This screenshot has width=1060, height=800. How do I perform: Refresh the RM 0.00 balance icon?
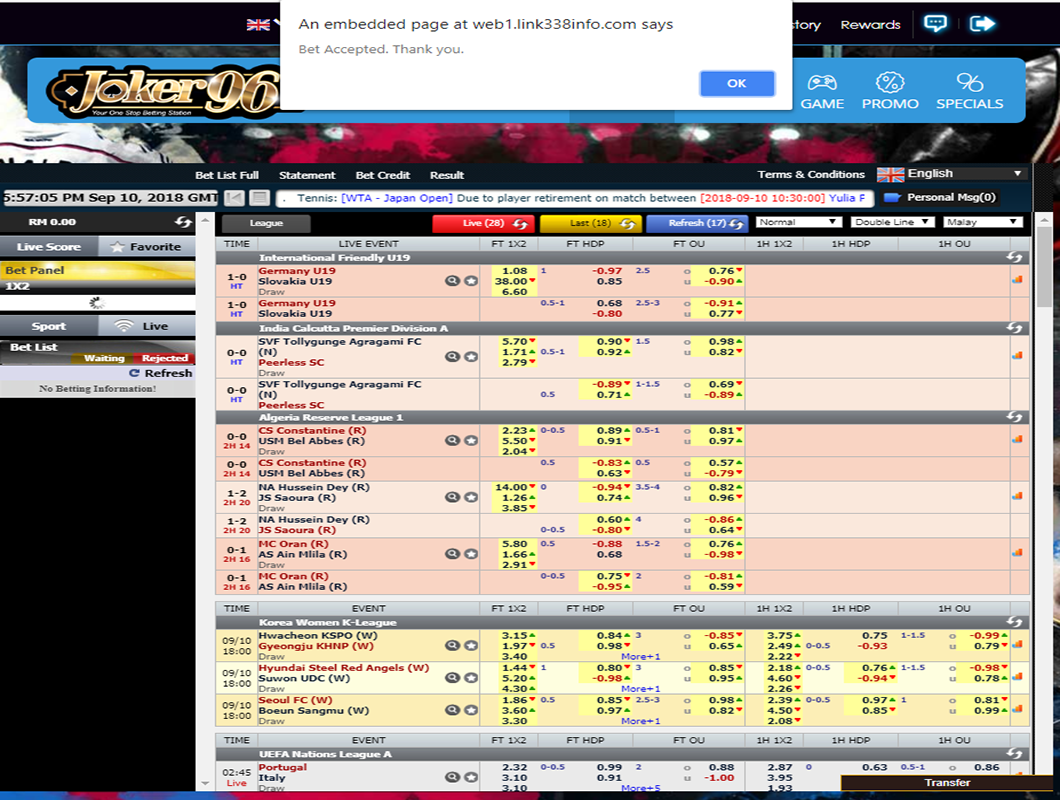pos(183,222)
